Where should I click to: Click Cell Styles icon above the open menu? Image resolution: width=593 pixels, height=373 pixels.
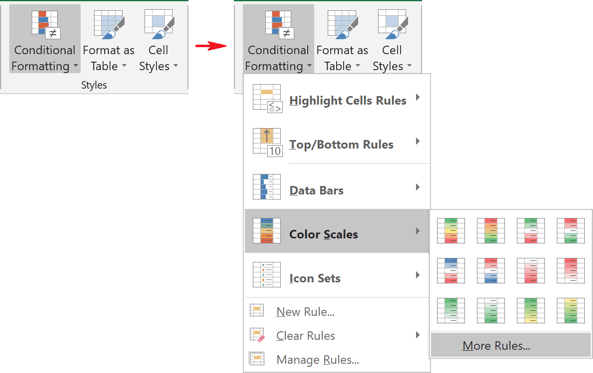click(x=393, y=25)
